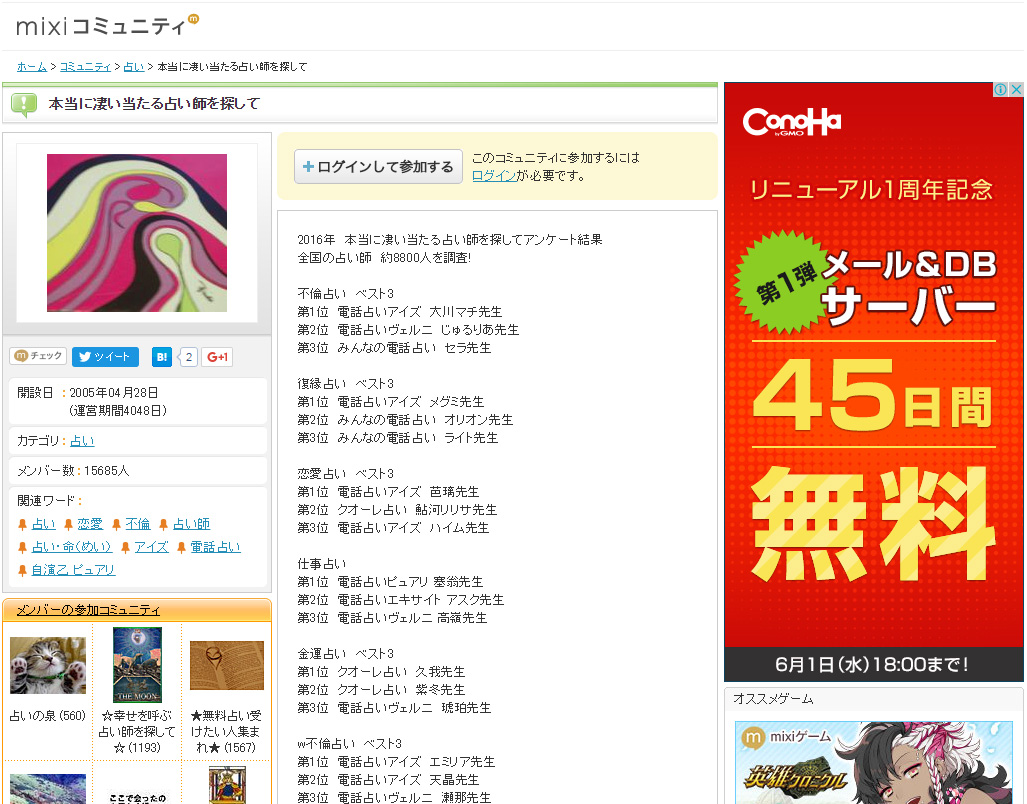This screenshot has width=1027, height=804.
Task: Open related word 電話占い tag
Action: coord(215,547)
